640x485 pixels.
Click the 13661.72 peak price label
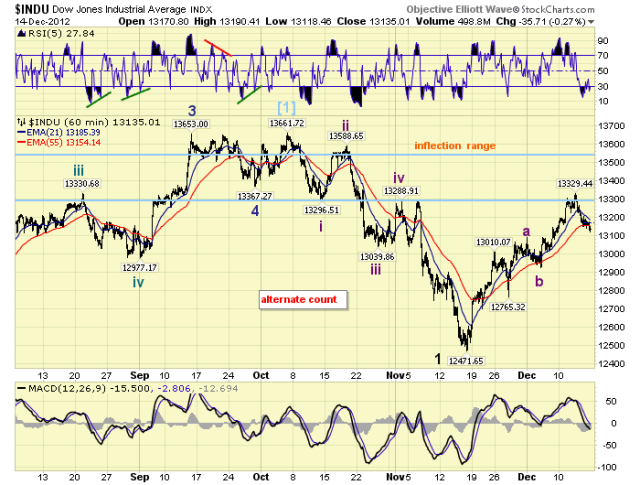tap(287, 123)
